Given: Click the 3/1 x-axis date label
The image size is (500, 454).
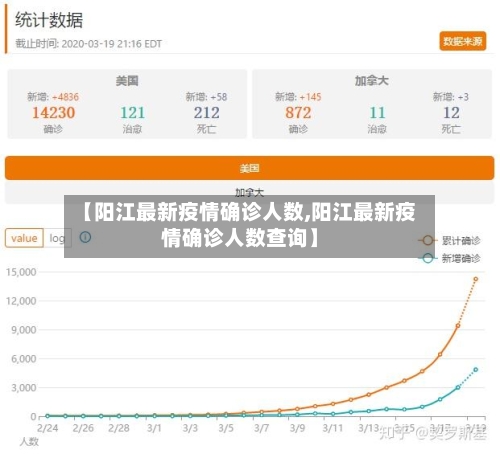Looking at the screenshot, I should [154, 428].
